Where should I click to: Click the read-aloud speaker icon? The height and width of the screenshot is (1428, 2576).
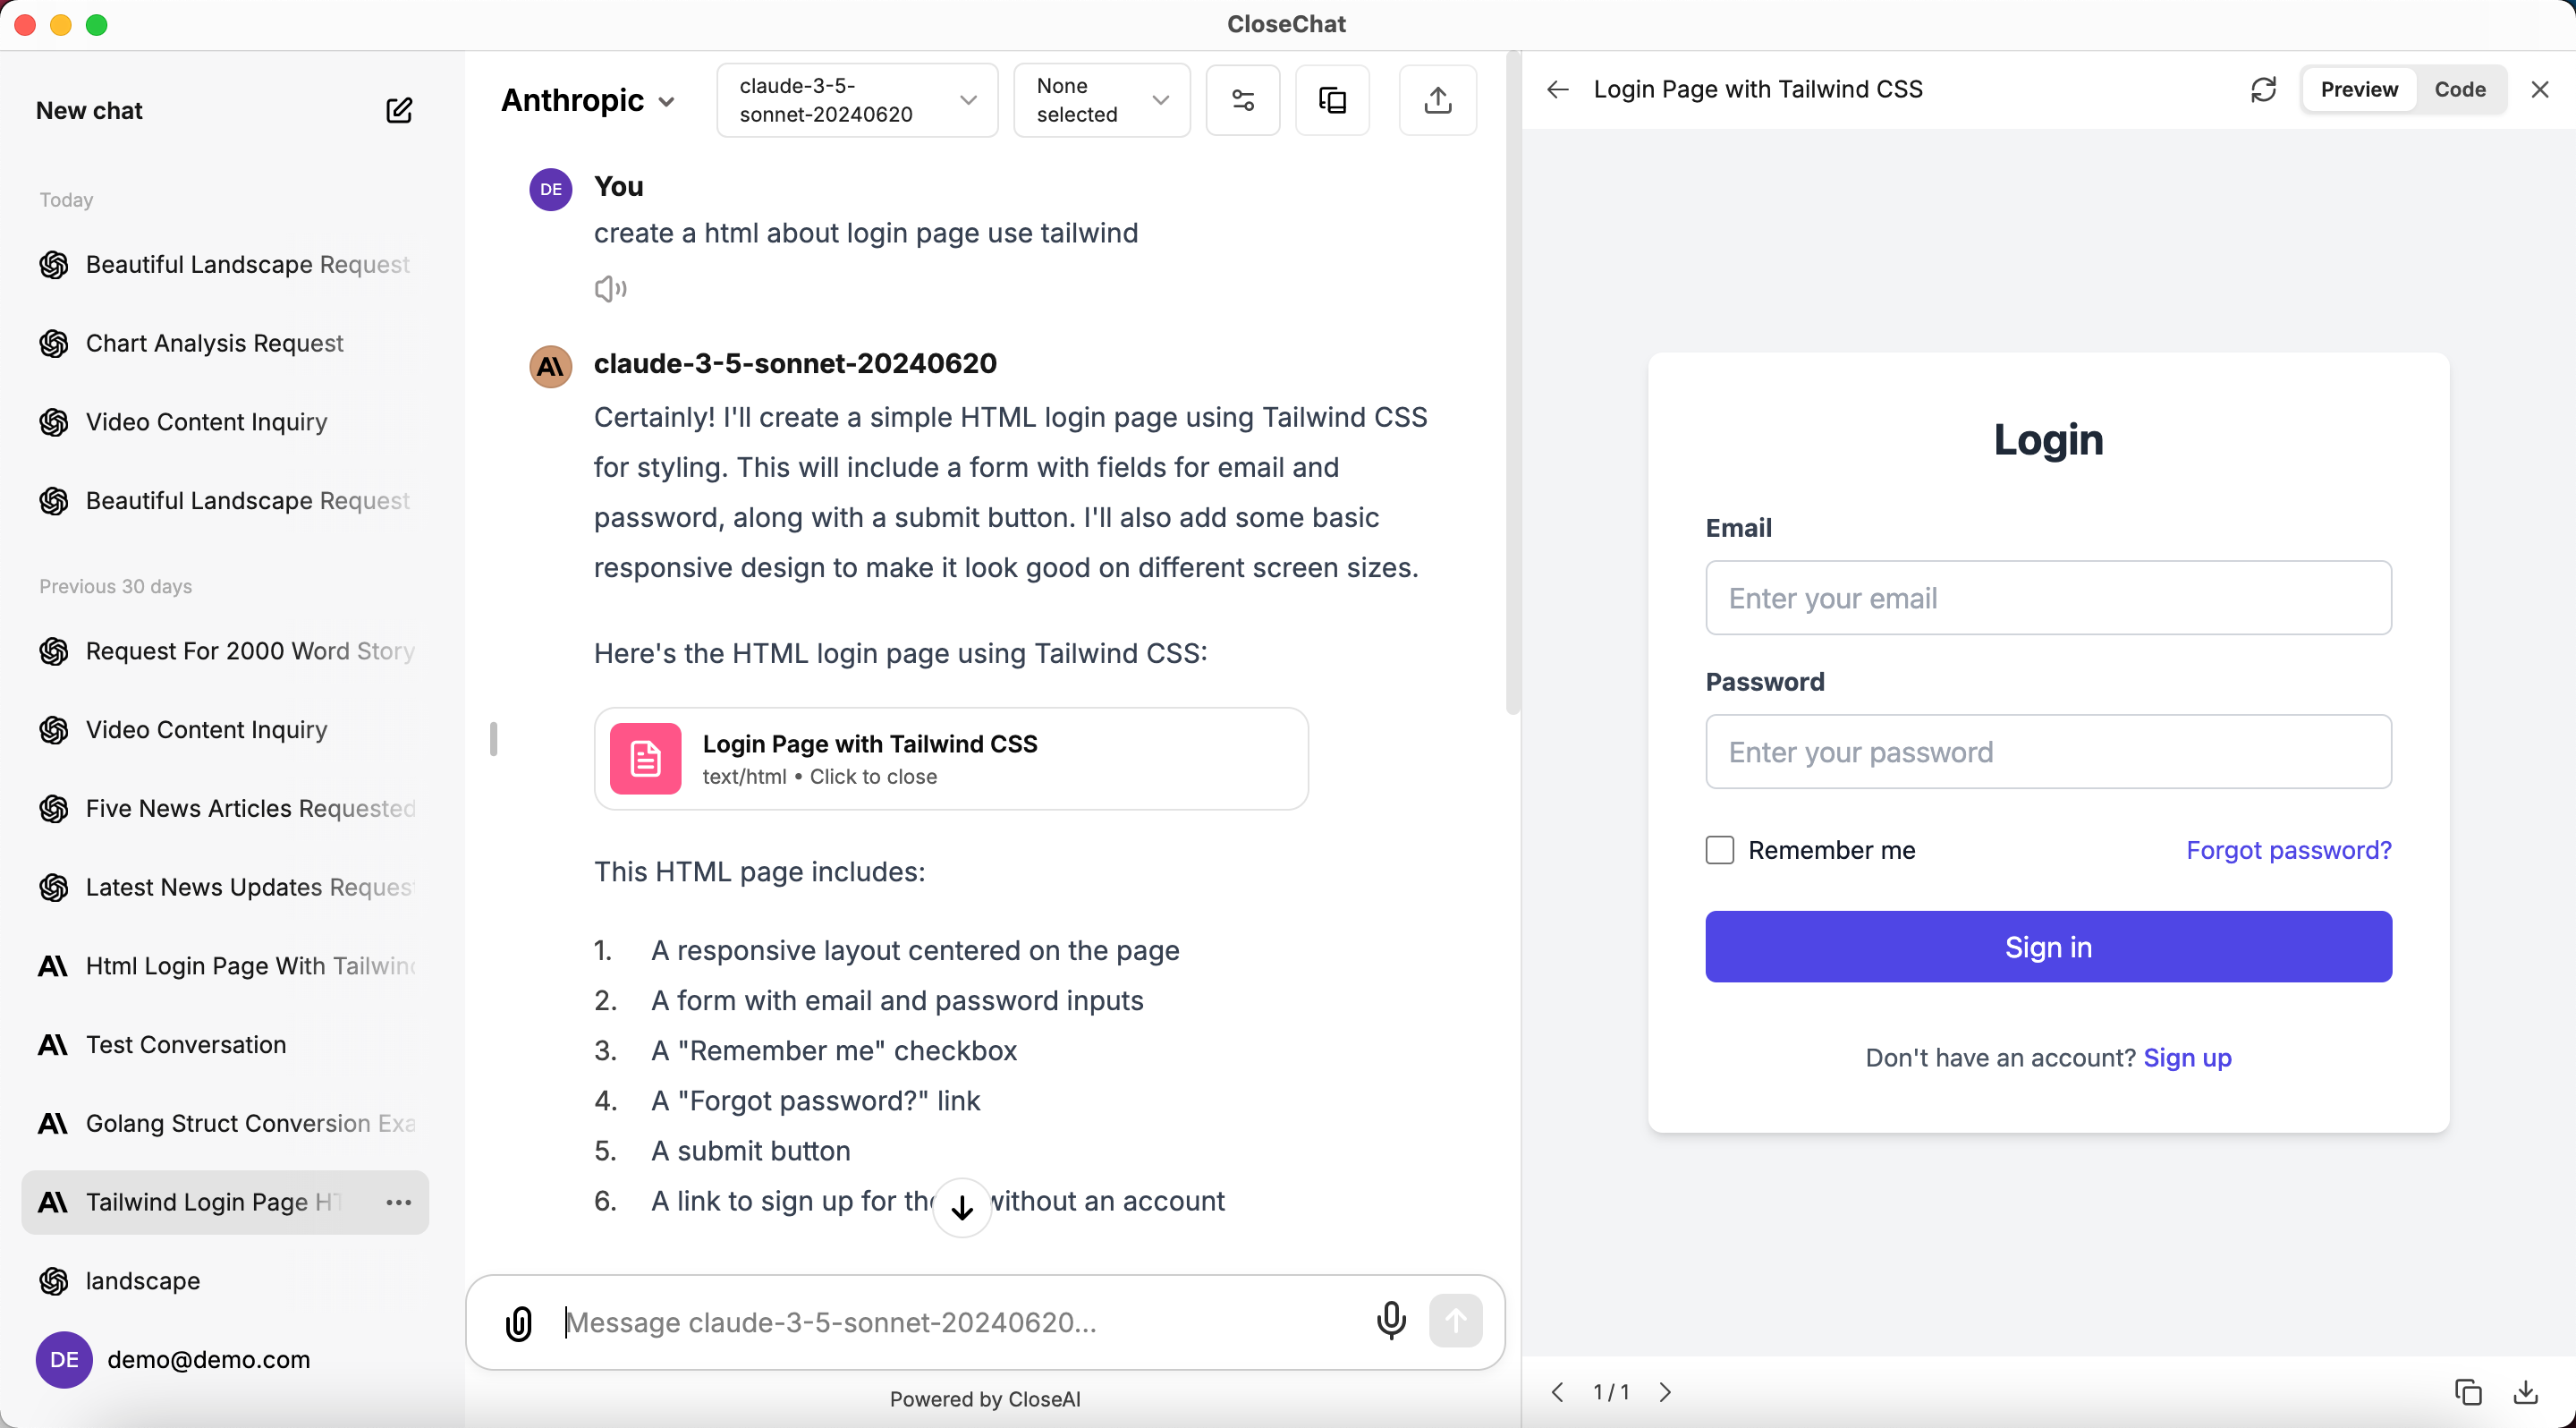click(610, 289)
